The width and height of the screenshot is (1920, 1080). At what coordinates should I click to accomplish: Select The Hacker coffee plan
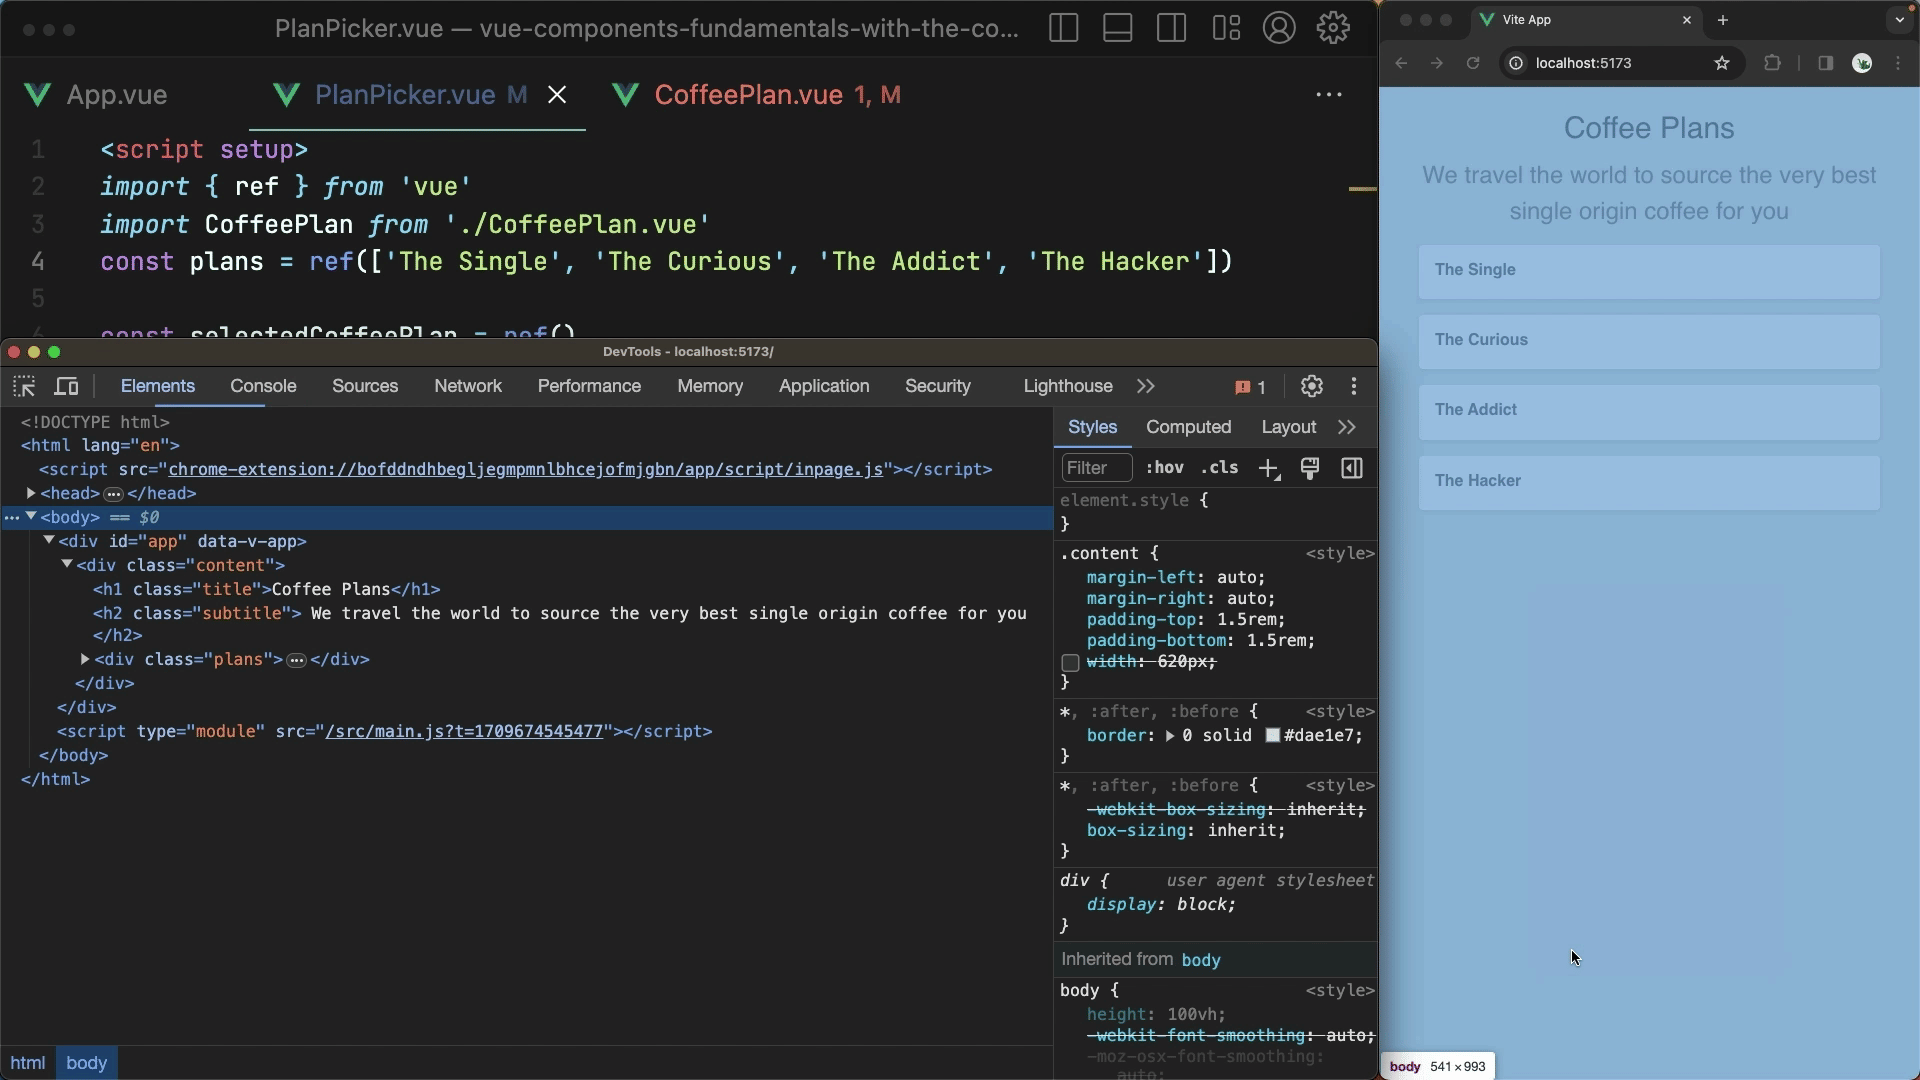(1649, 482)
